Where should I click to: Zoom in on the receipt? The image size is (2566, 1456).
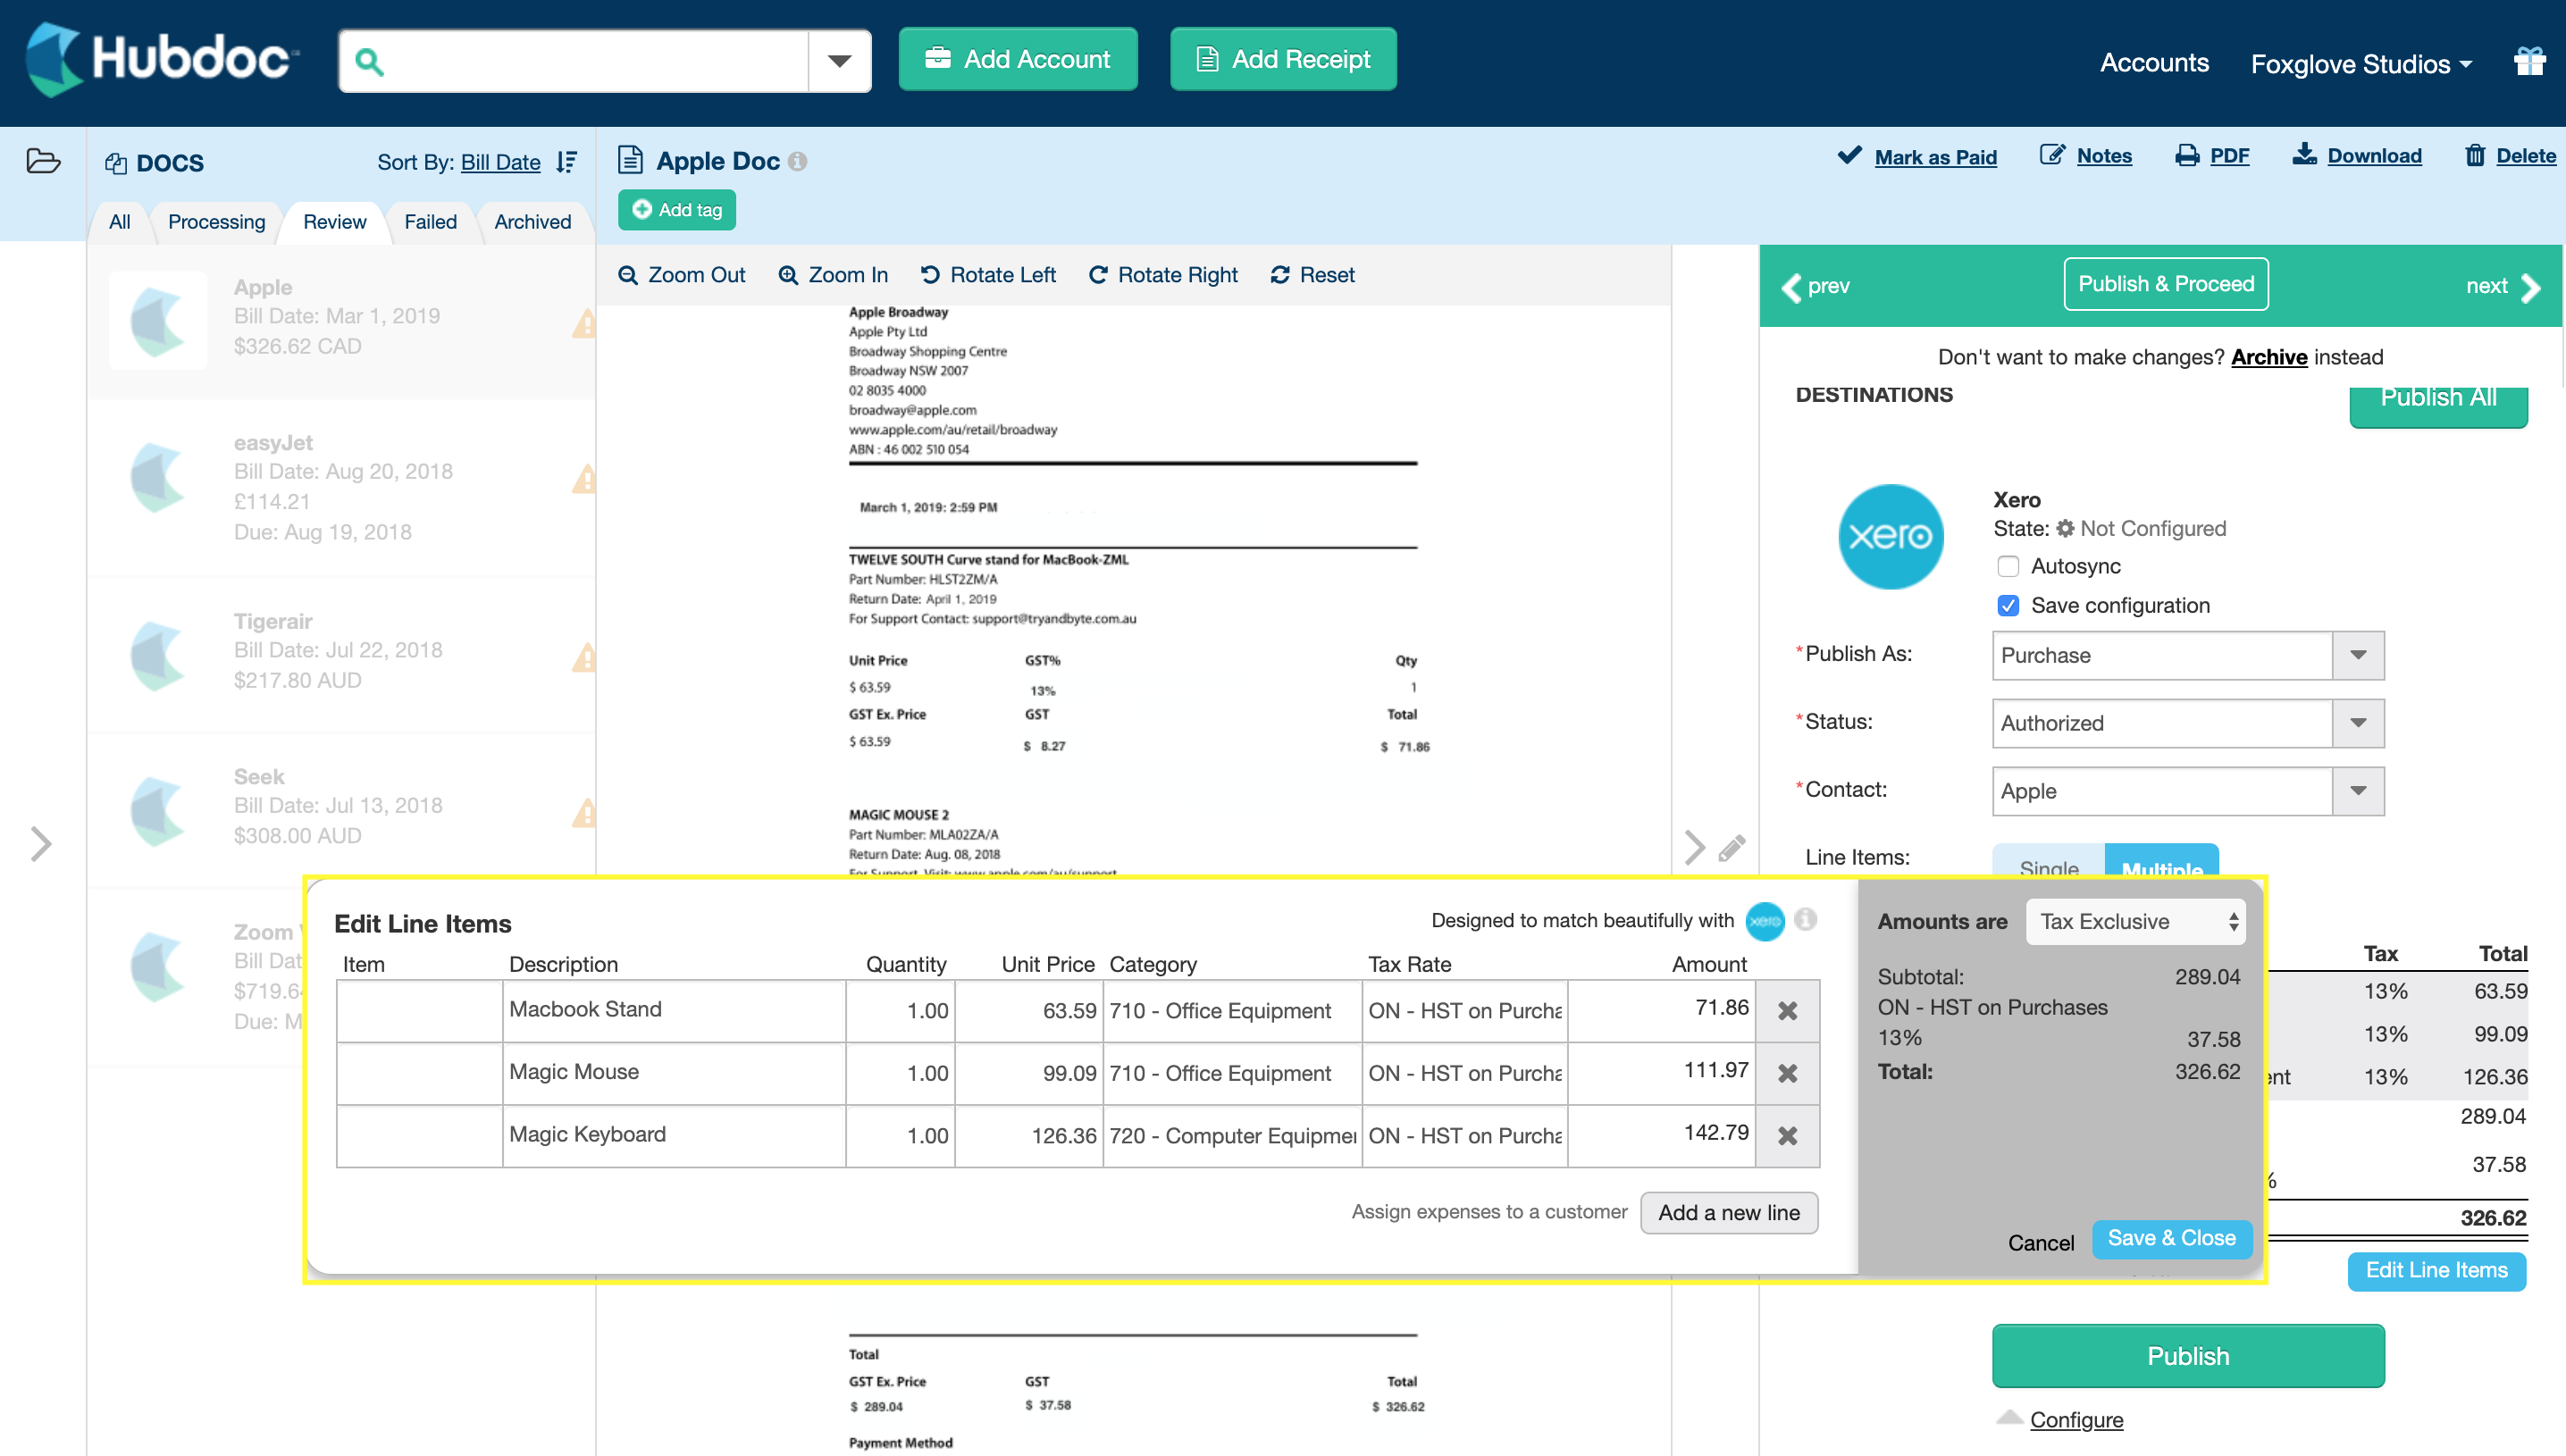tap(833, 275)
